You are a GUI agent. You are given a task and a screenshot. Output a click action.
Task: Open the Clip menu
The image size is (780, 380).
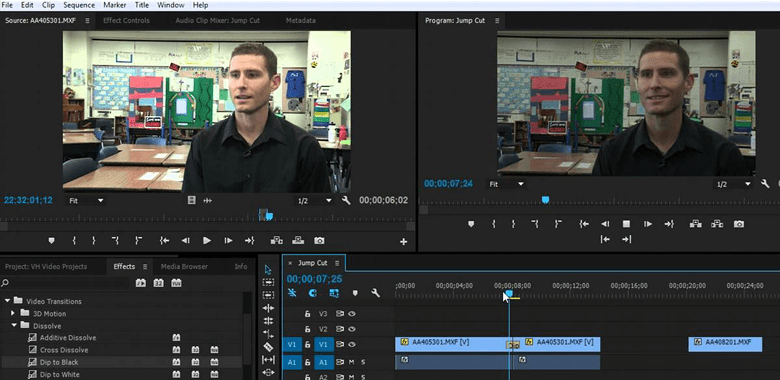tap(48, 5)
